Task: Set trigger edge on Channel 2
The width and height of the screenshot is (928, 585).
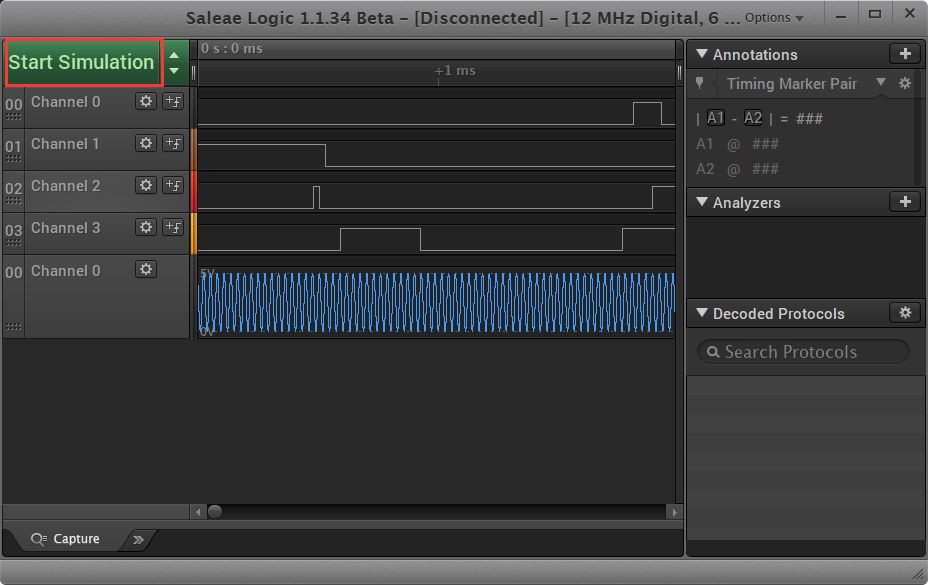Action: [173, 185]
